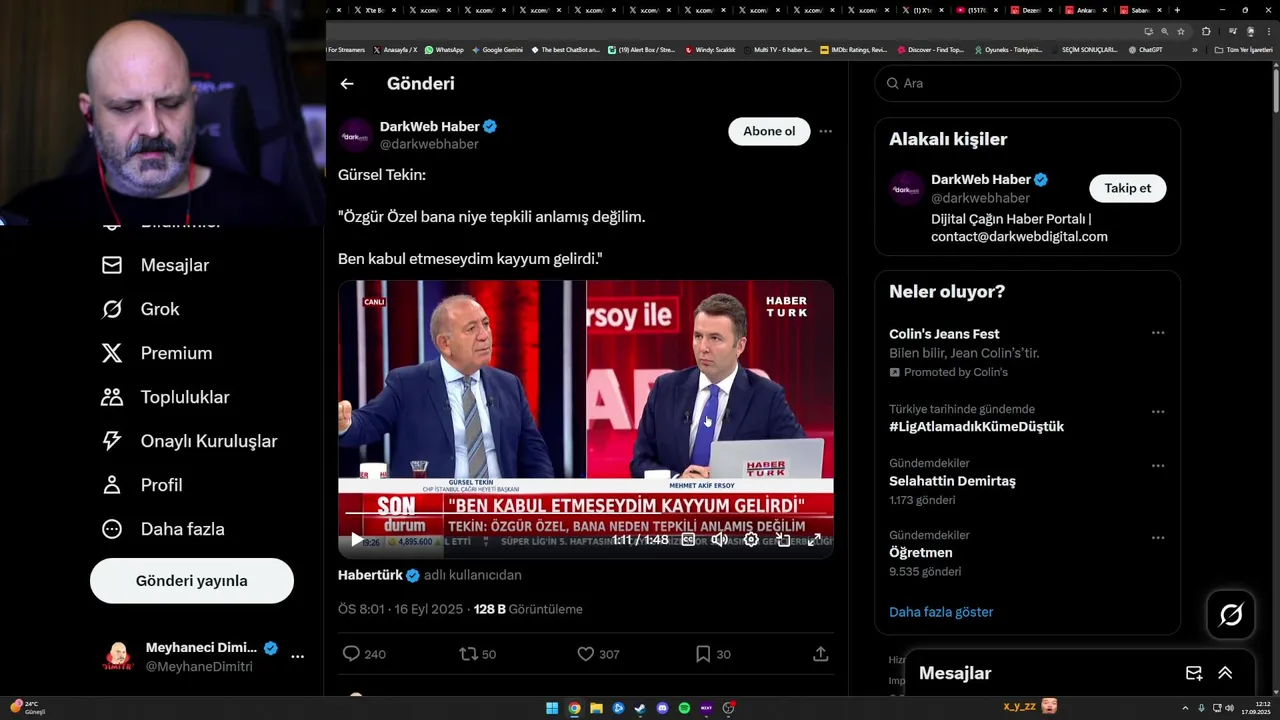Open #LigAtlamadıkKümeDüştük trend
Screen dimensions: 1280x720
point(976,426)
